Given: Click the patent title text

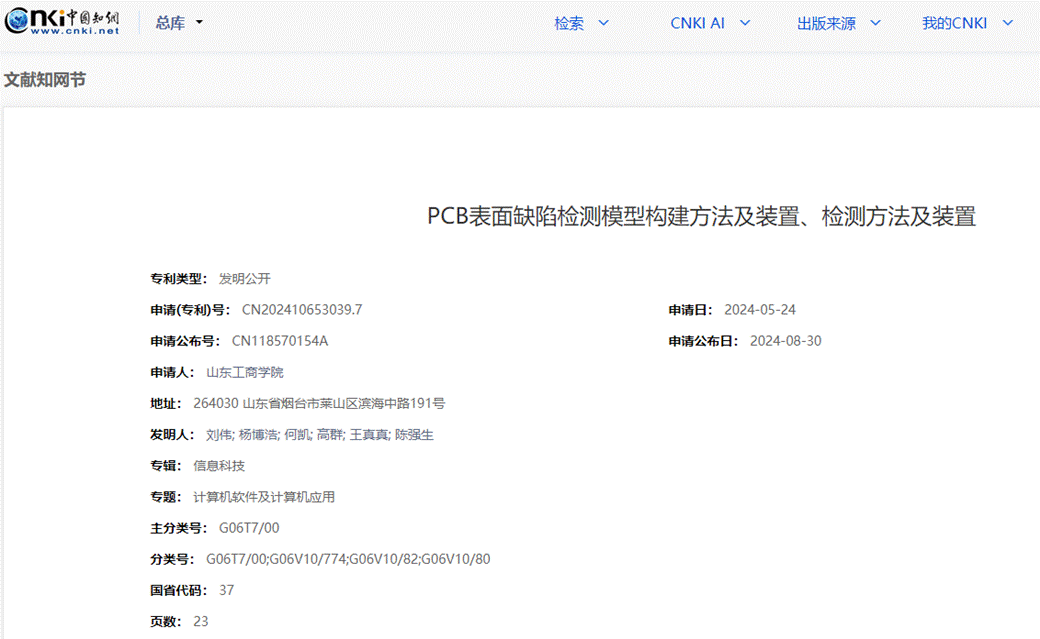Looking at the screenshot, I should [x=701, y=216].
